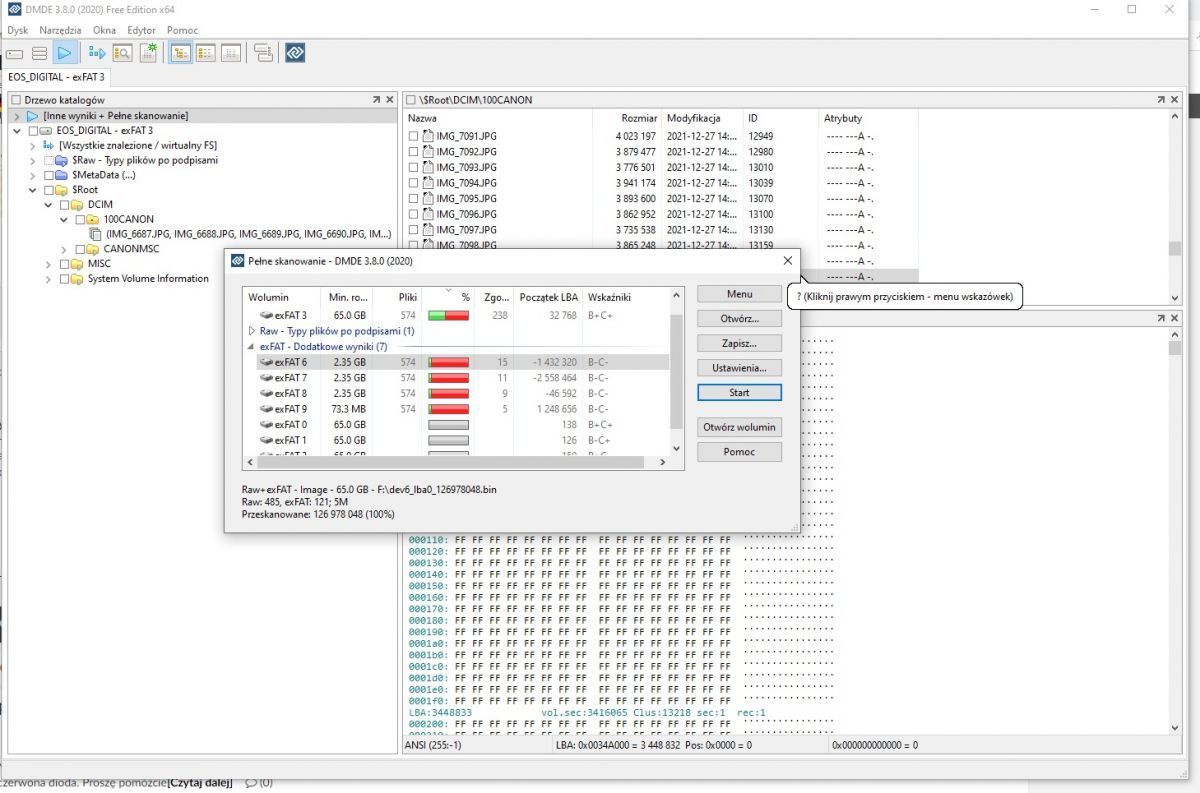Click the volume icon of exFAT 9 row
Viewport: 1200px width, 793px height.
[266, 409]
